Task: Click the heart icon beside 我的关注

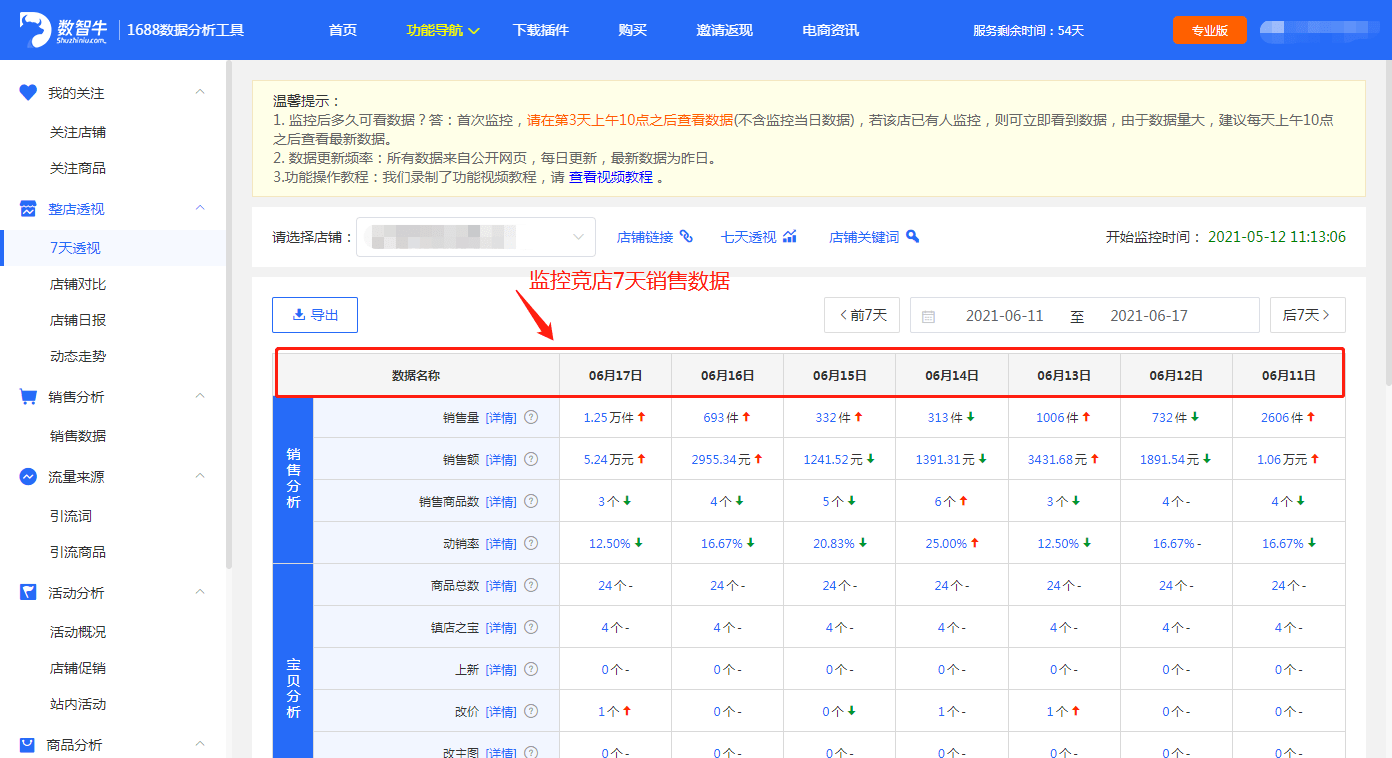Action: [29, 92]
